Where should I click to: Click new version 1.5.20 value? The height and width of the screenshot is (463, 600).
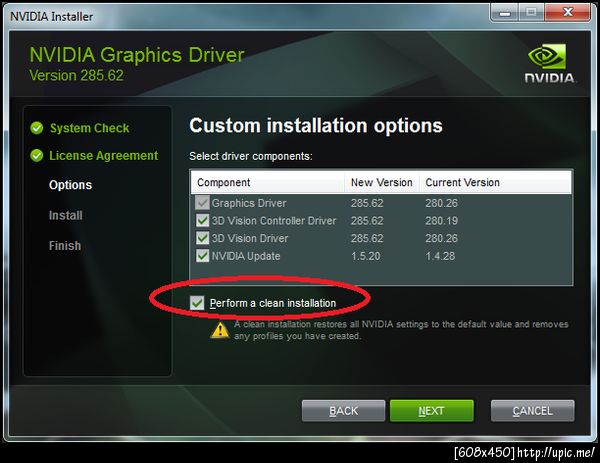tap(365, 256)
